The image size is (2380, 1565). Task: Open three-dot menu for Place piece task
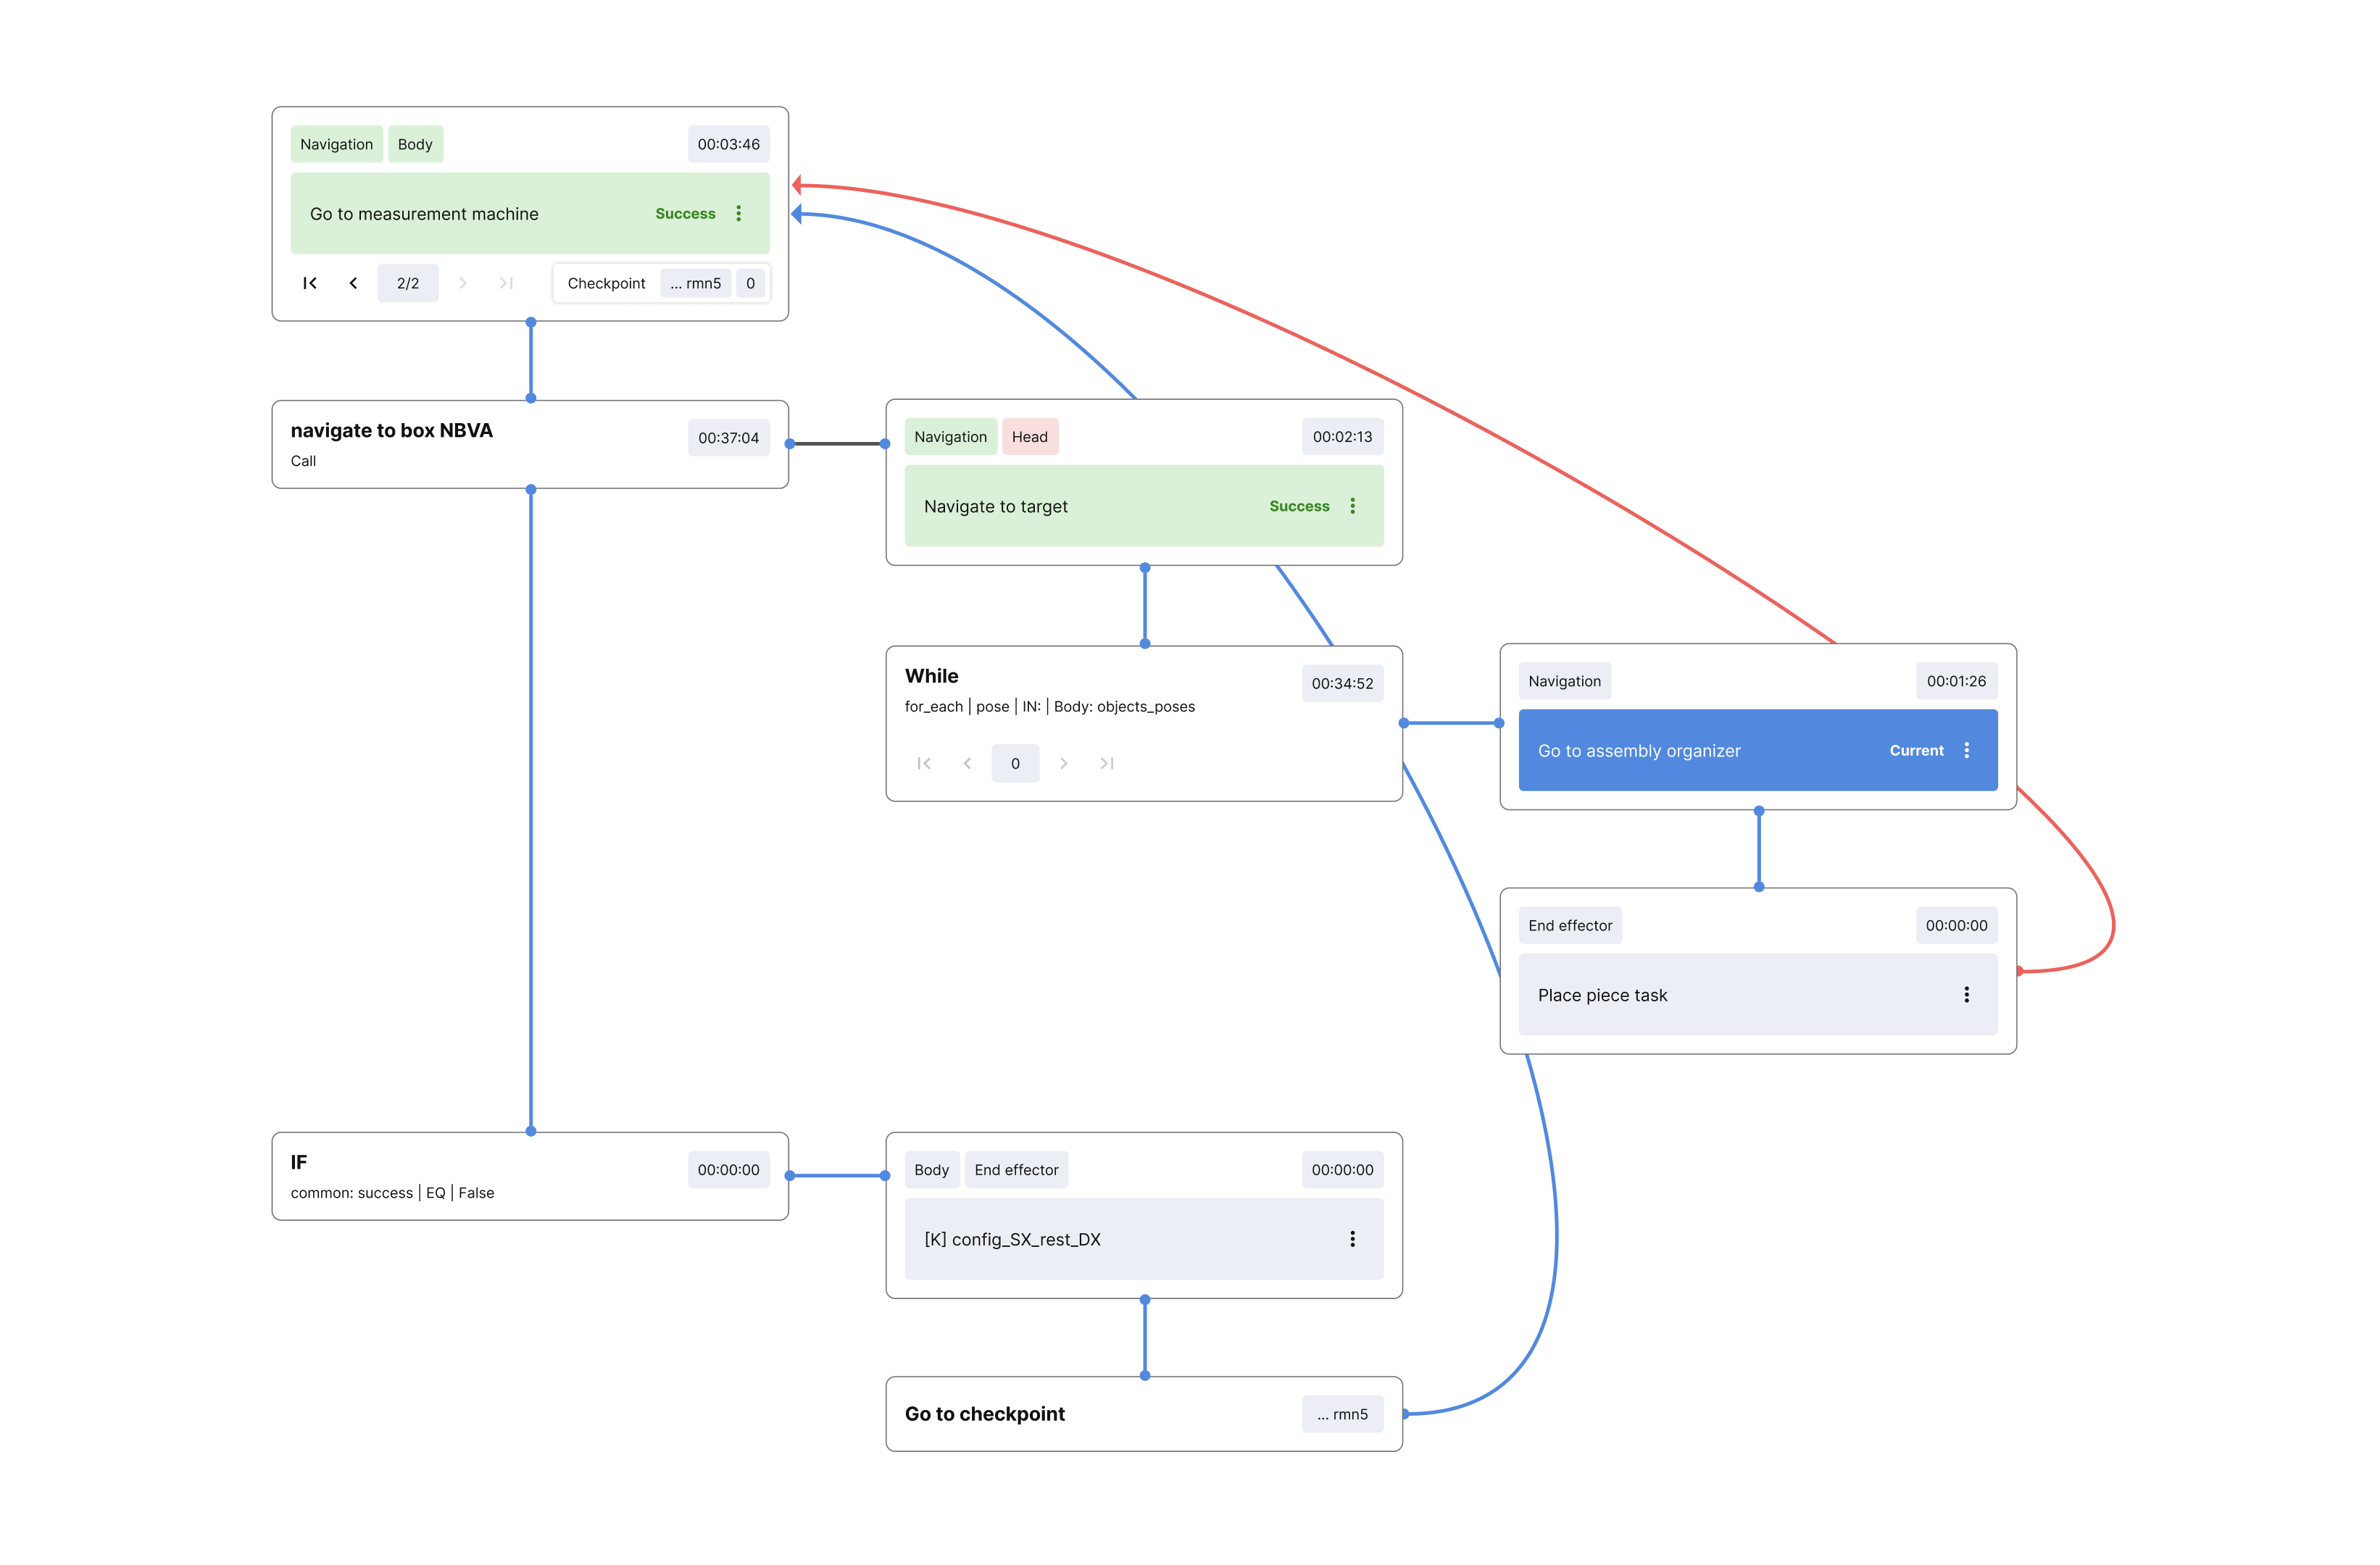1966,994
